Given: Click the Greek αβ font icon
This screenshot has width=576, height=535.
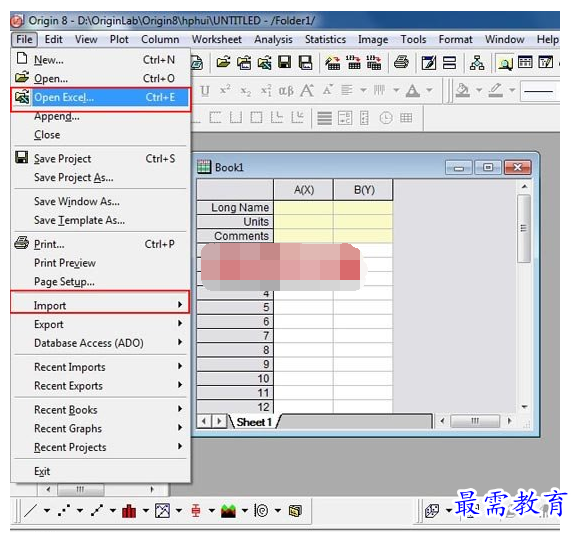Looking at the screenshot, I should pos(286,90).
